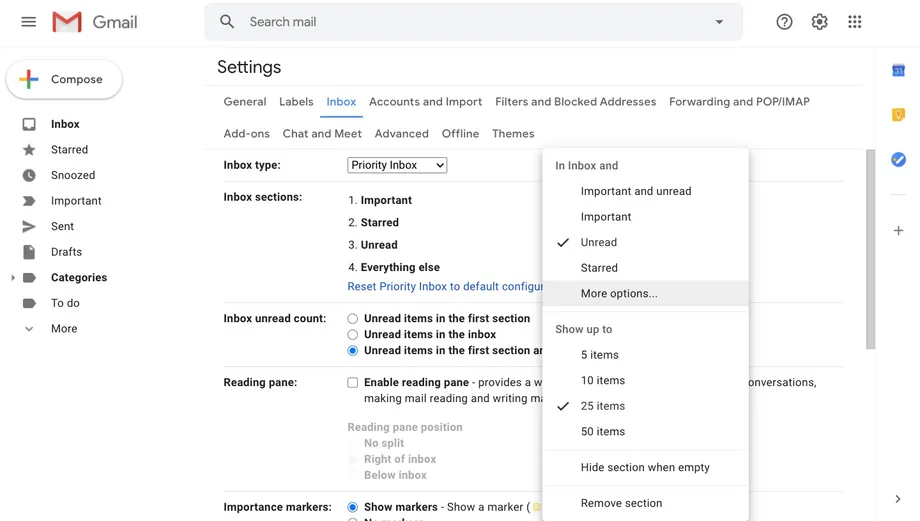The height and width of the screenshot is (521, 920).
Task: Select Unread items in first section and inbox
Action: (352, 350)
